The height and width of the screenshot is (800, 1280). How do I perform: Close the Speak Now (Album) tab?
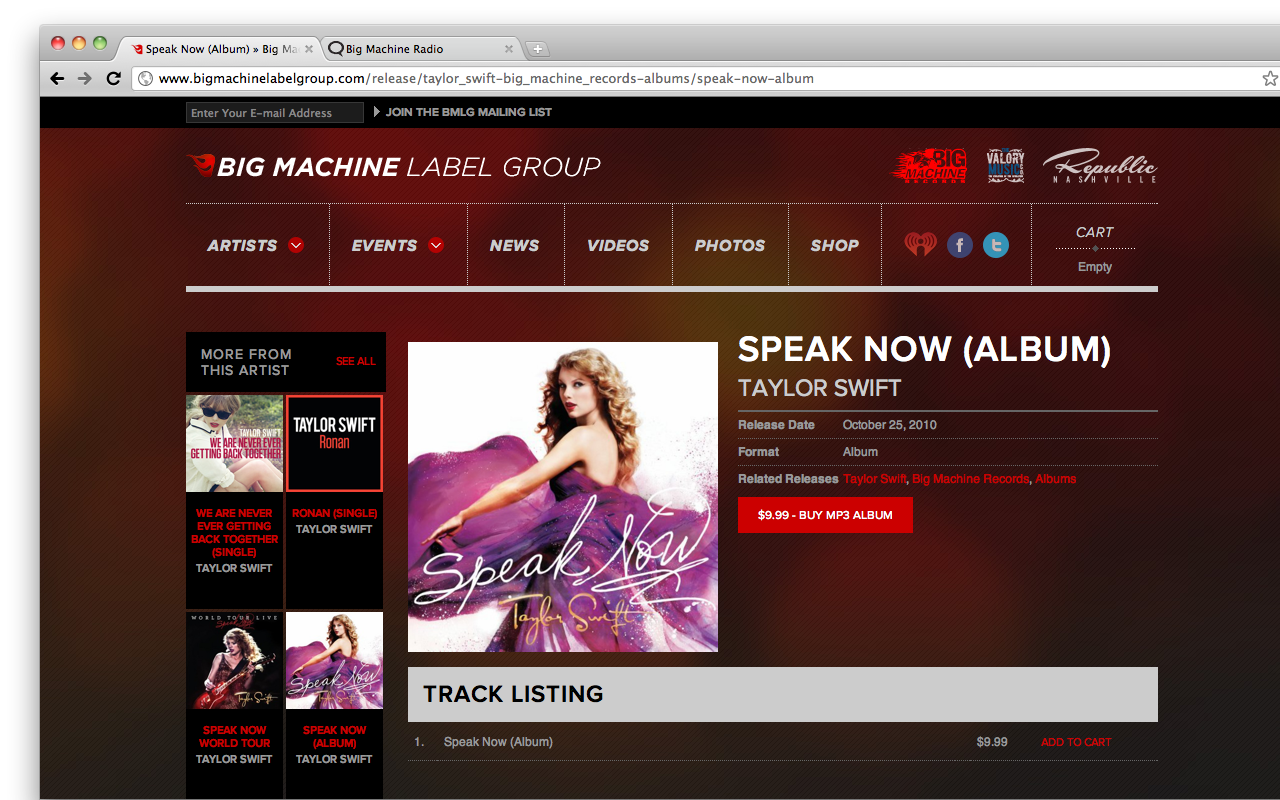[x=309, y=49]
